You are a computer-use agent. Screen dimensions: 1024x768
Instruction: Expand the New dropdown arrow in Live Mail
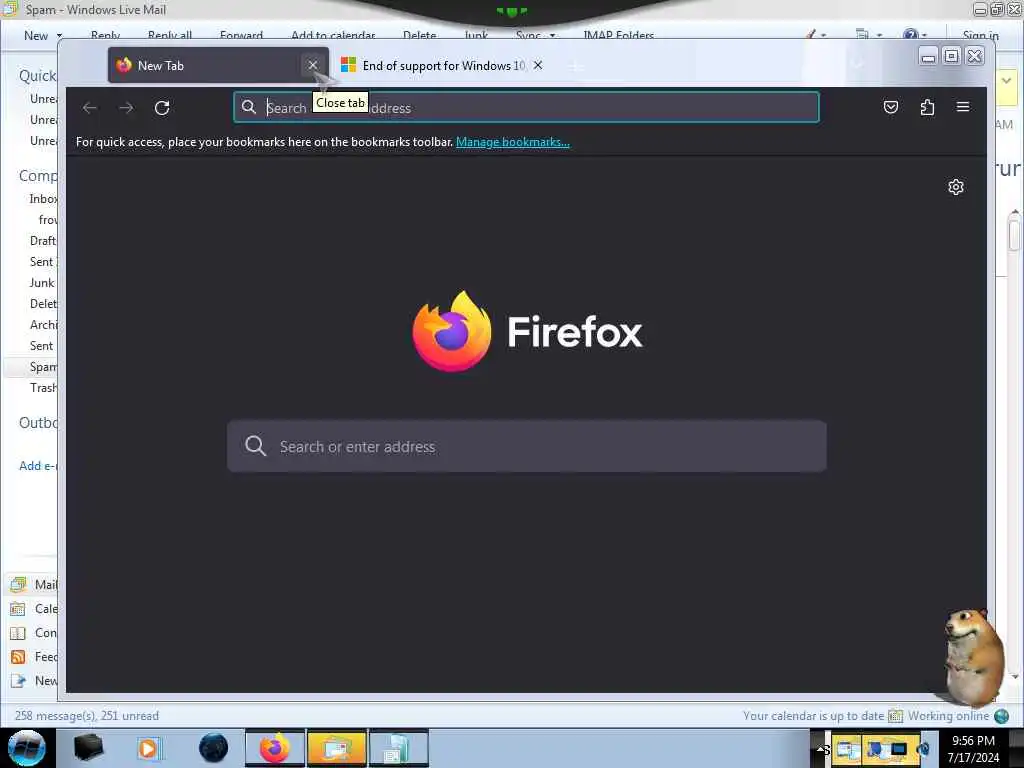click(59, 36)
